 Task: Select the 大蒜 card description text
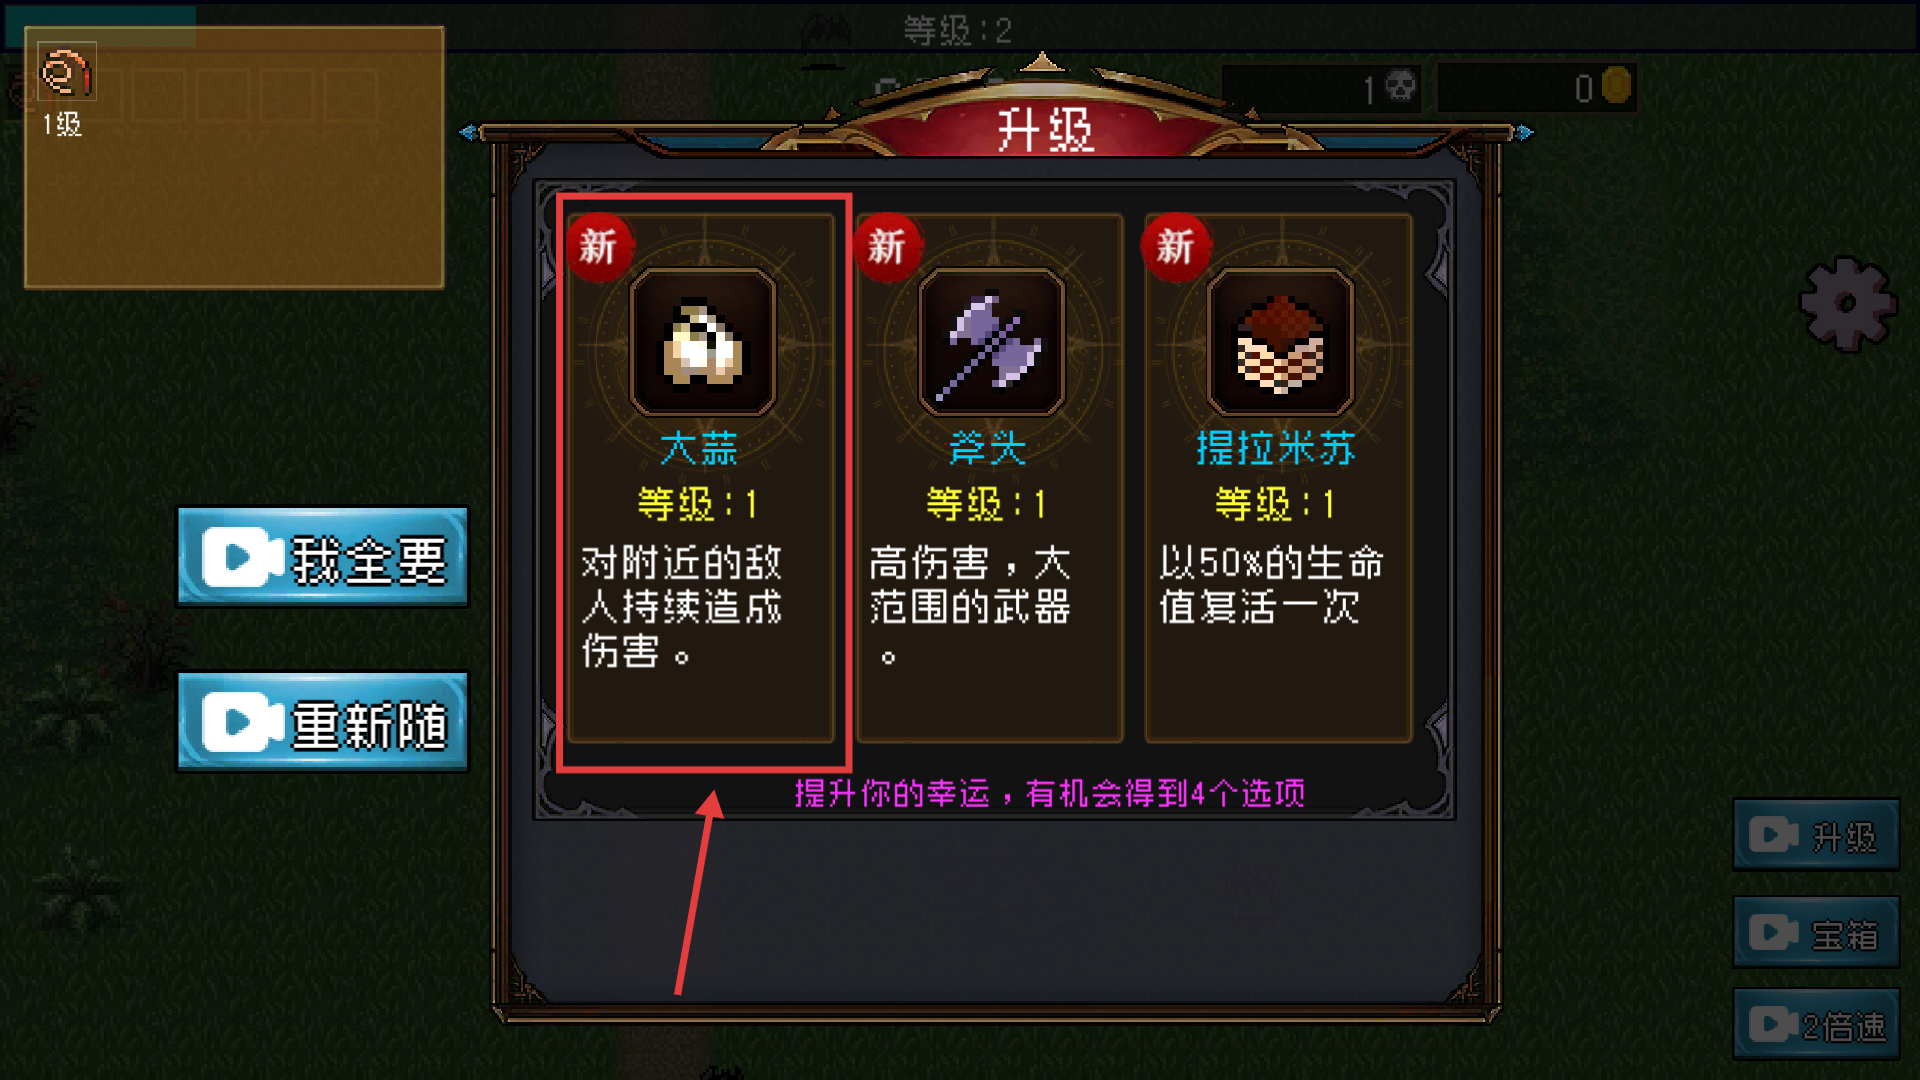pos(682,607)
